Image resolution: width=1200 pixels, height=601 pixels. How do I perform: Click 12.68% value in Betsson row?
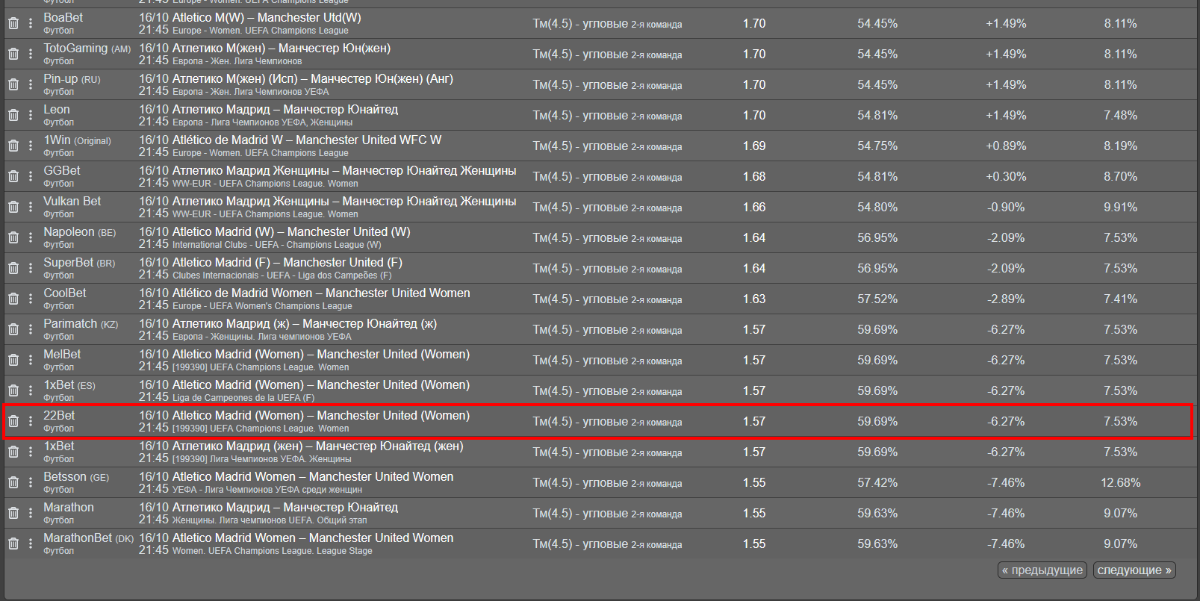pos(1120,483)
